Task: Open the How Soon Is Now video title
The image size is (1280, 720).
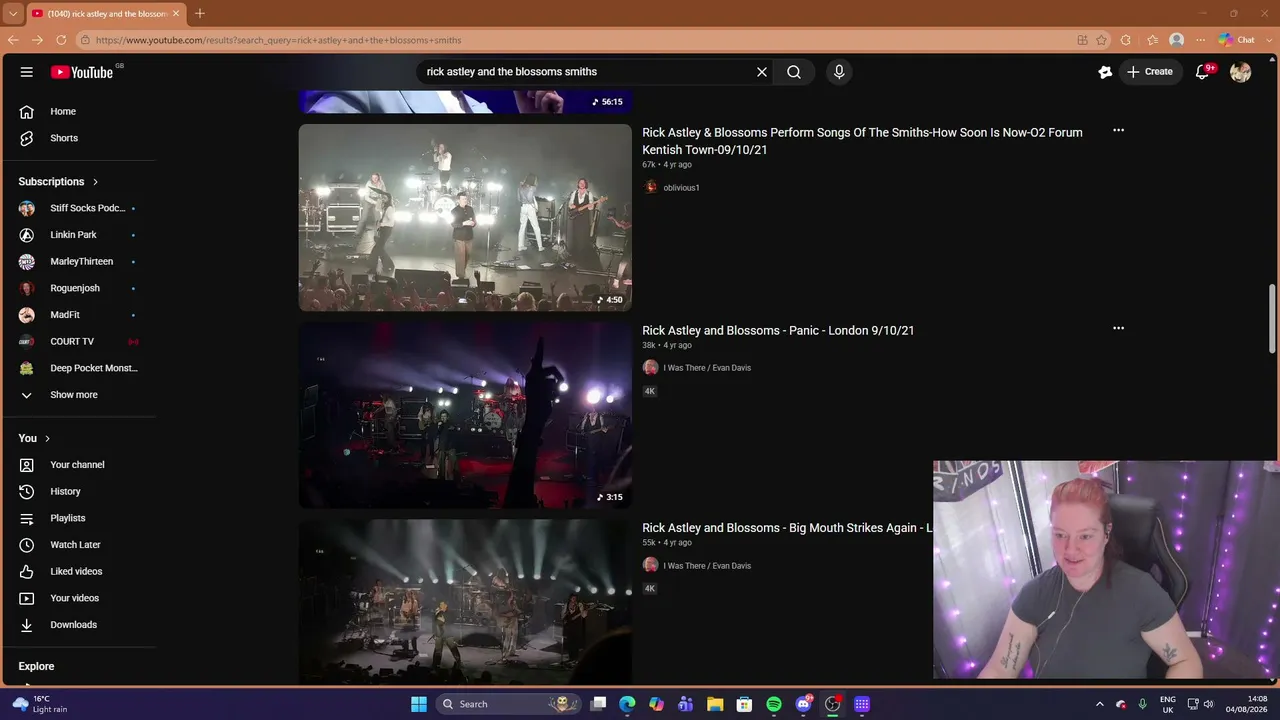Action: pos(862,141)
